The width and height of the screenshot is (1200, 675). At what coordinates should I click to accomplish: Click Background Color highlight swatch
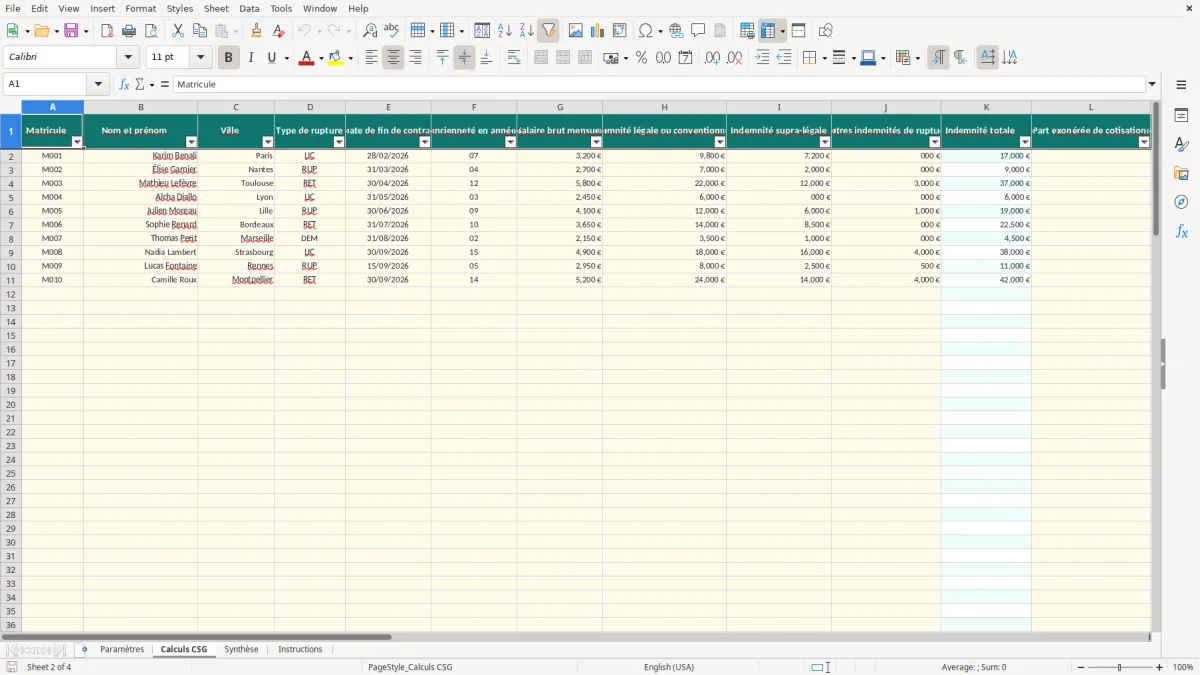pos(336,58)
